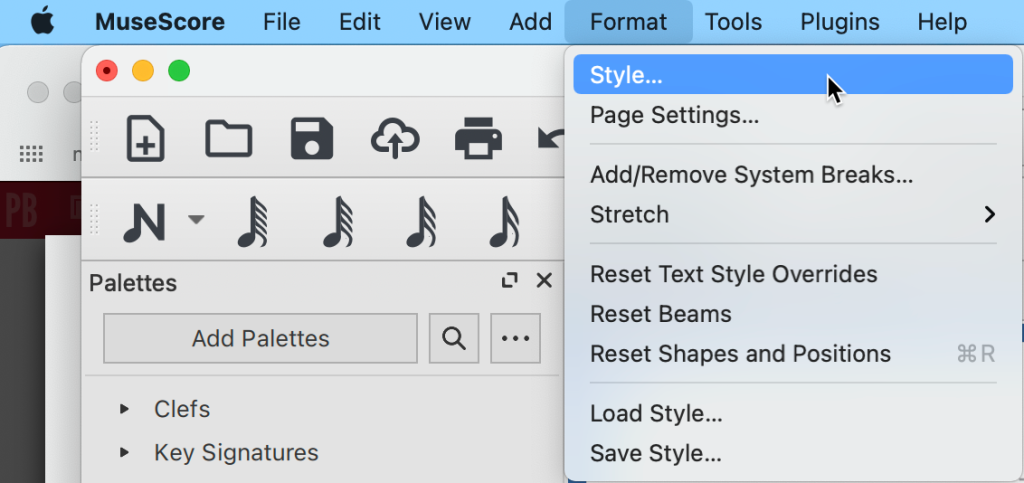Toggle note input mode N icon
Screen dimensions: 1024x483
(x=144, y=223)
